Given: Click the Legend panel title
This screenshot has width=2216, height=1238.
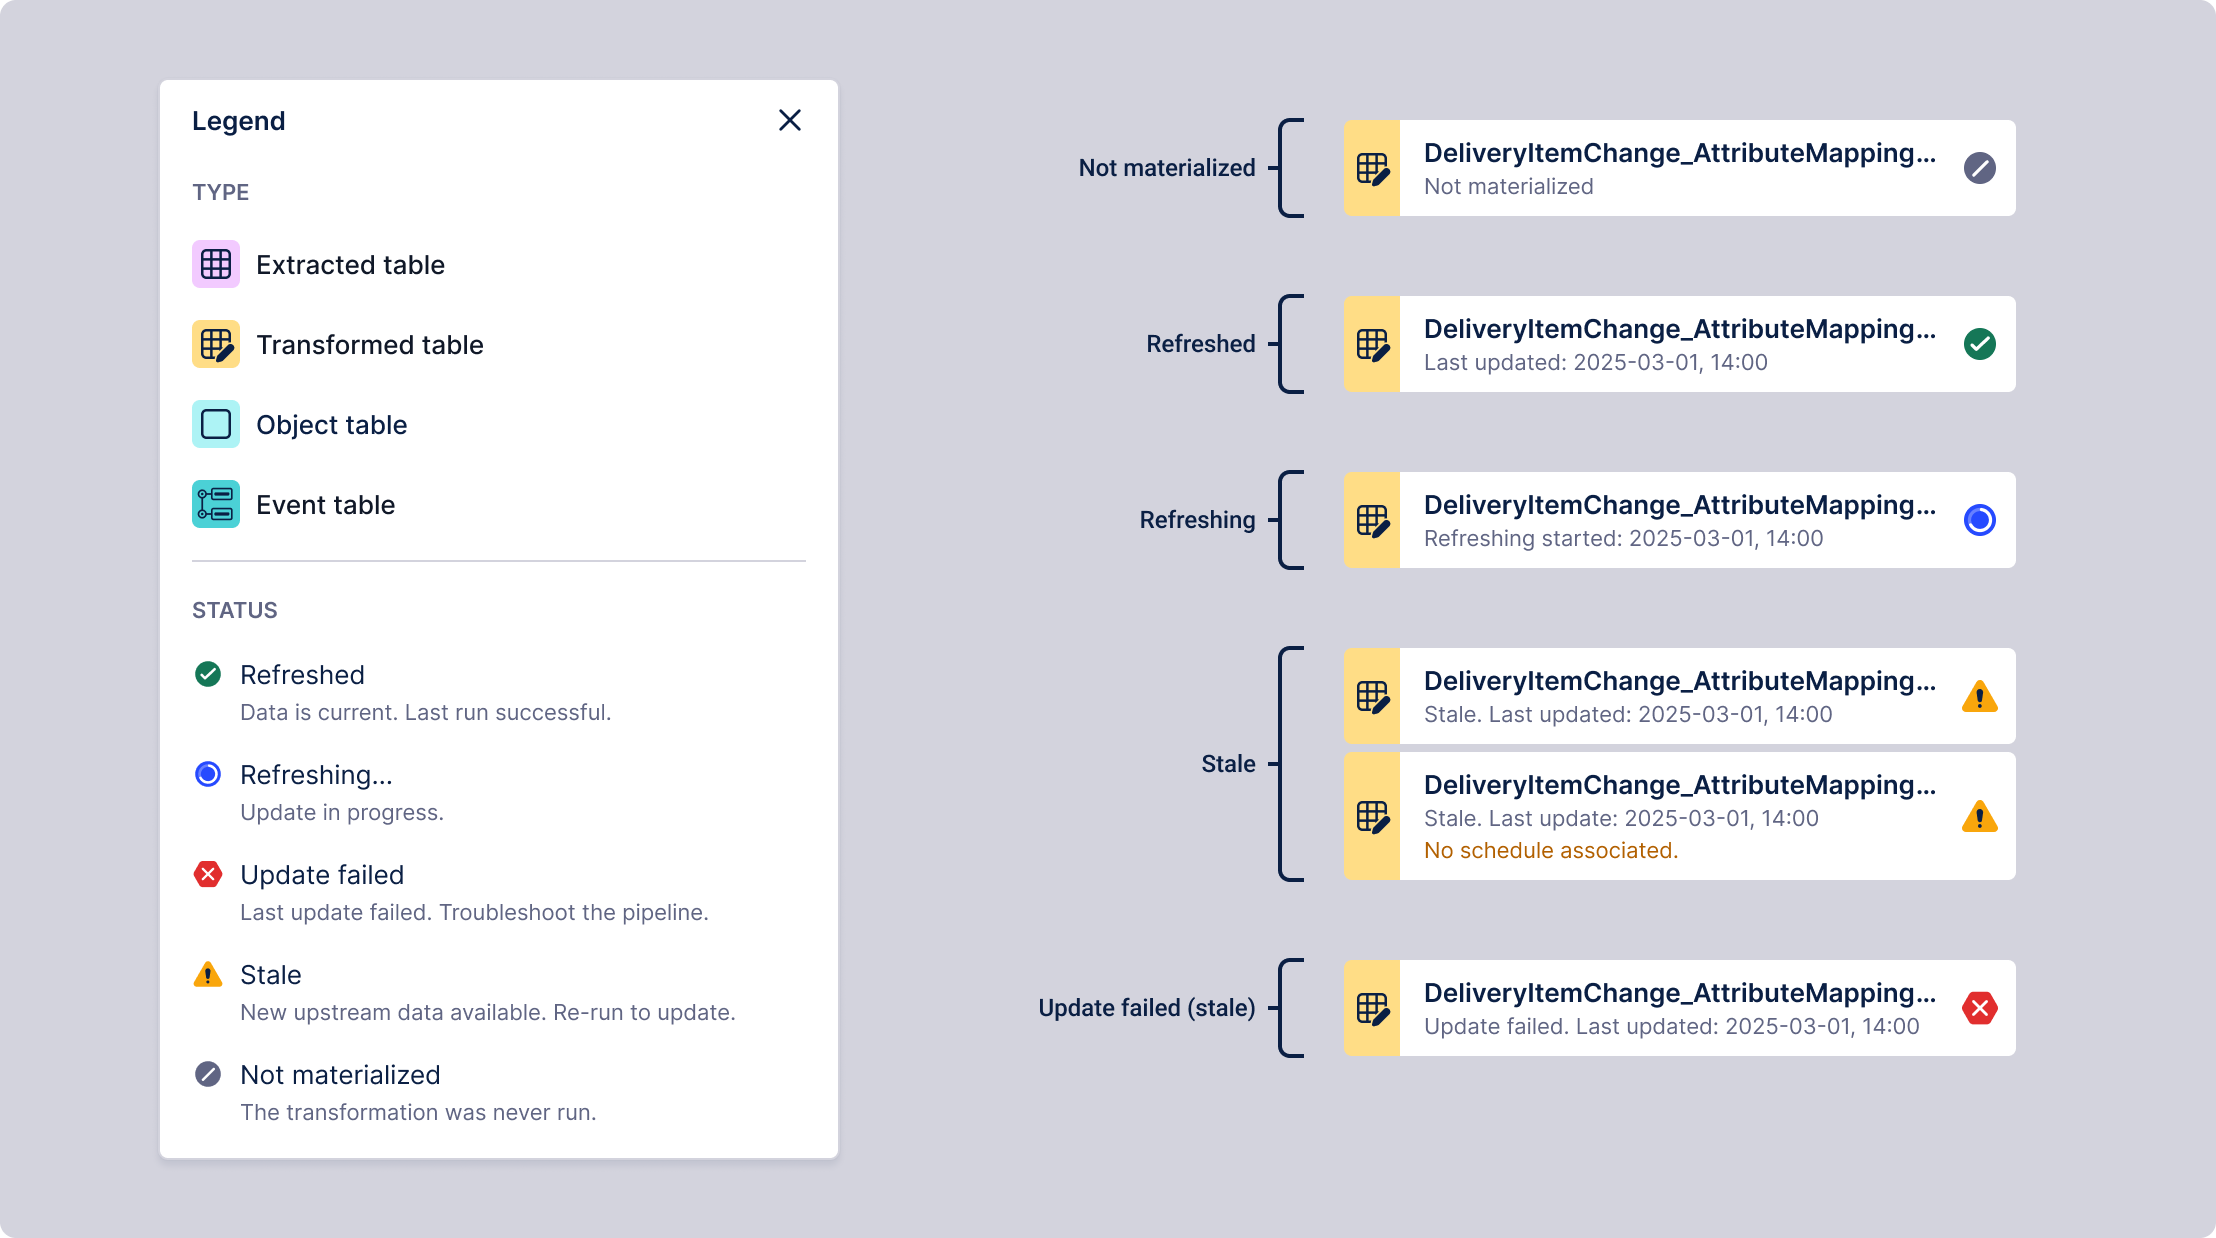Looking at the screenshot, I should click(239, 120).
